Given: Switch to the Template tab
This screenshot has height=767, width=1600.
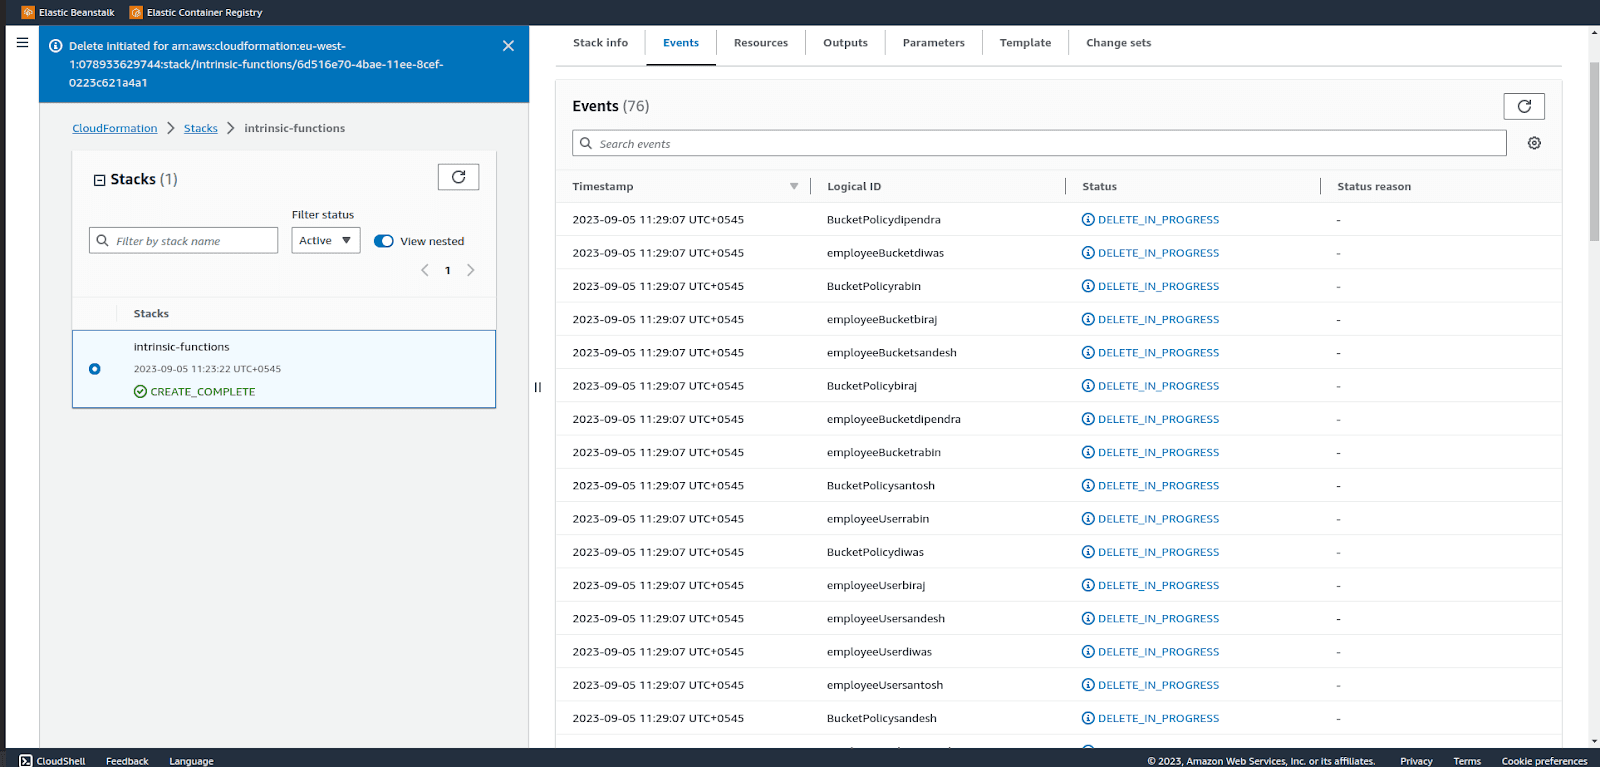Looking at the screenshot, I should coord(1025,43).
